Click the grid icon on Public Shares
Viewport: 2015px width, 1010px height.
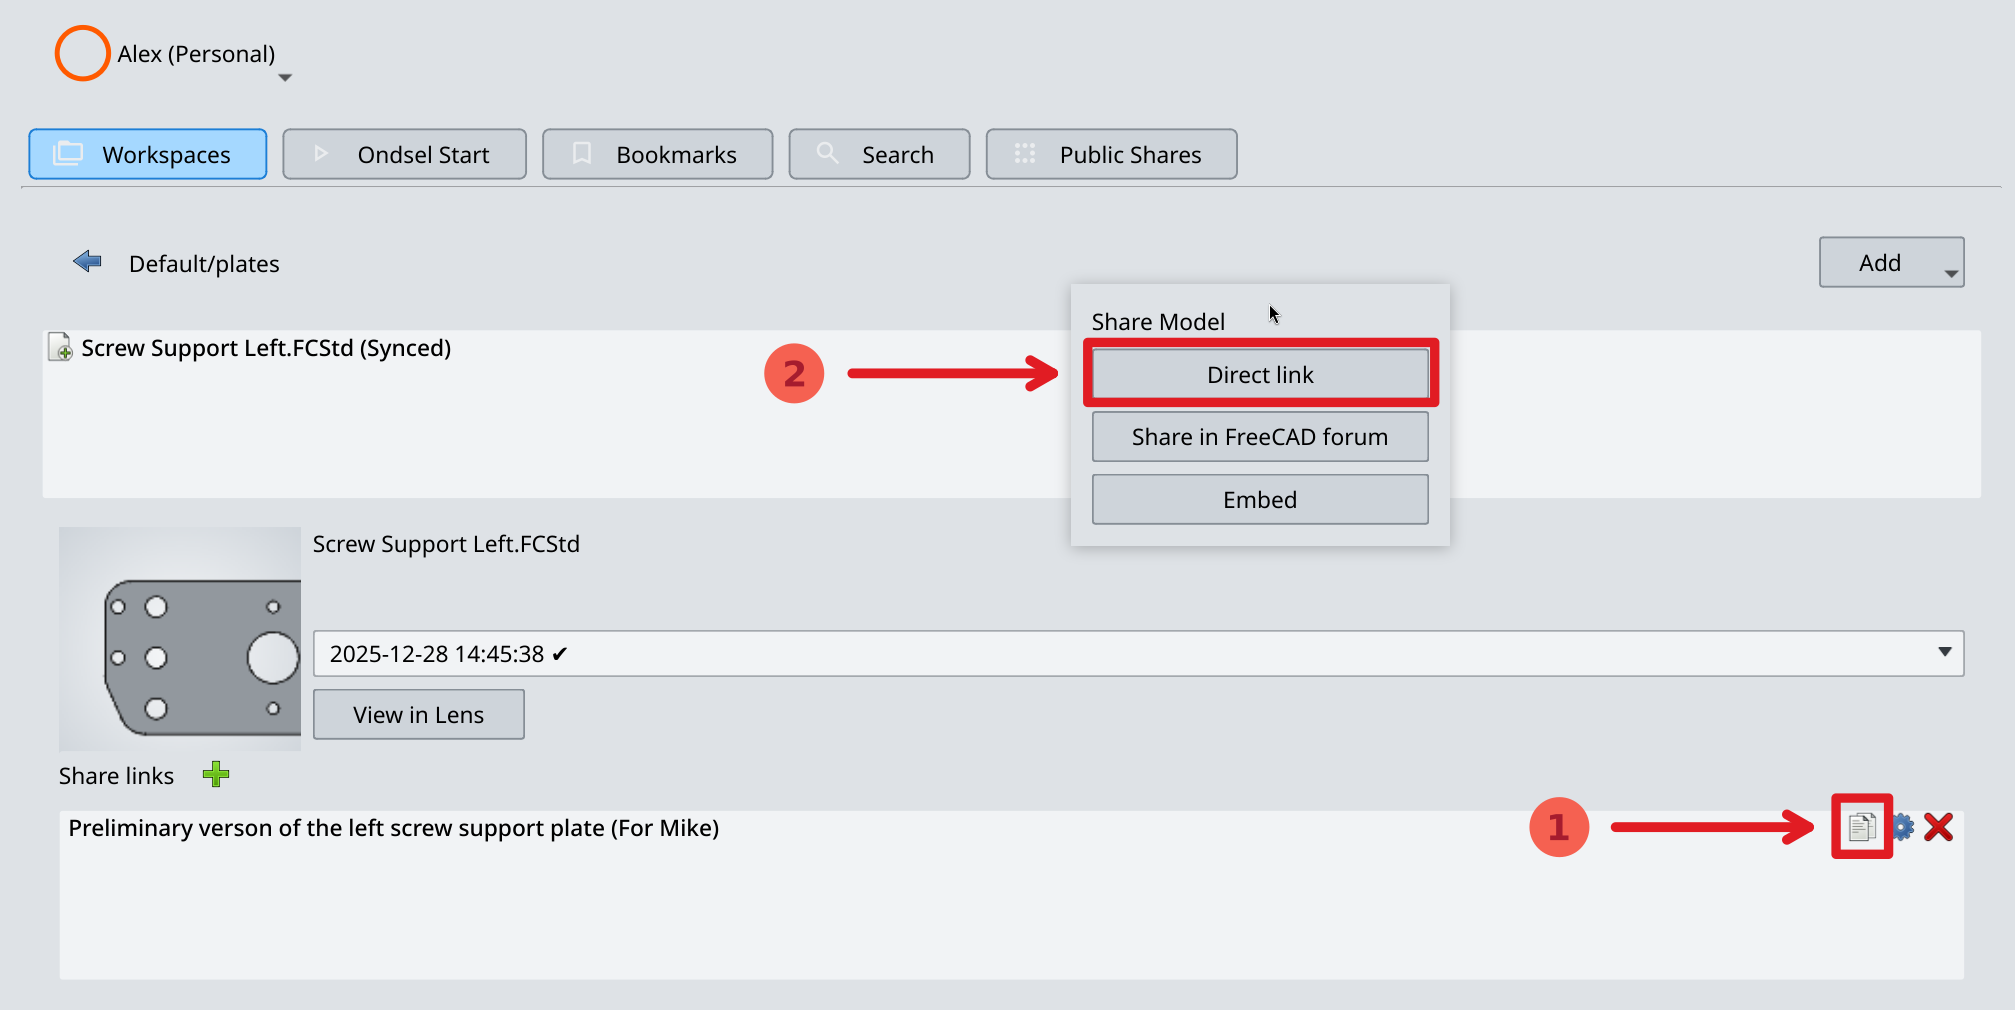(1024, 153)
